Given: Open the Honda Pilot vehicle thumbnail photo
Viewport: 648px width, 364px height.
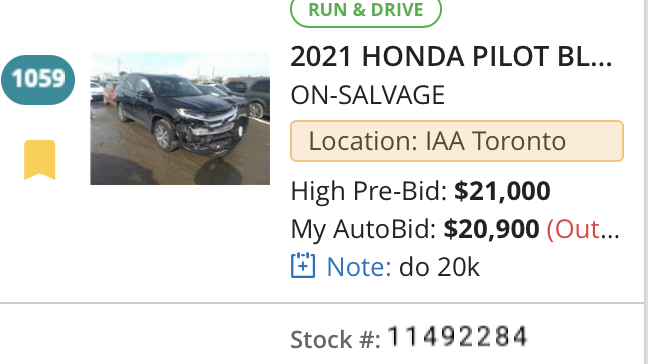Looking at the screenshot, I should click(x=180, y=118).
